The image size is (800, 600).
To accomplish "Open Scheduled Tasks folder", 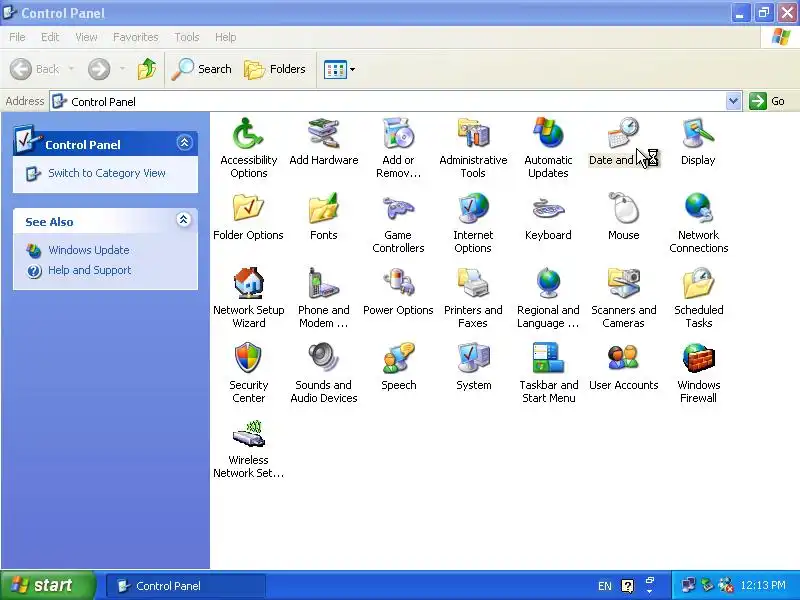I will click(698, 297).
